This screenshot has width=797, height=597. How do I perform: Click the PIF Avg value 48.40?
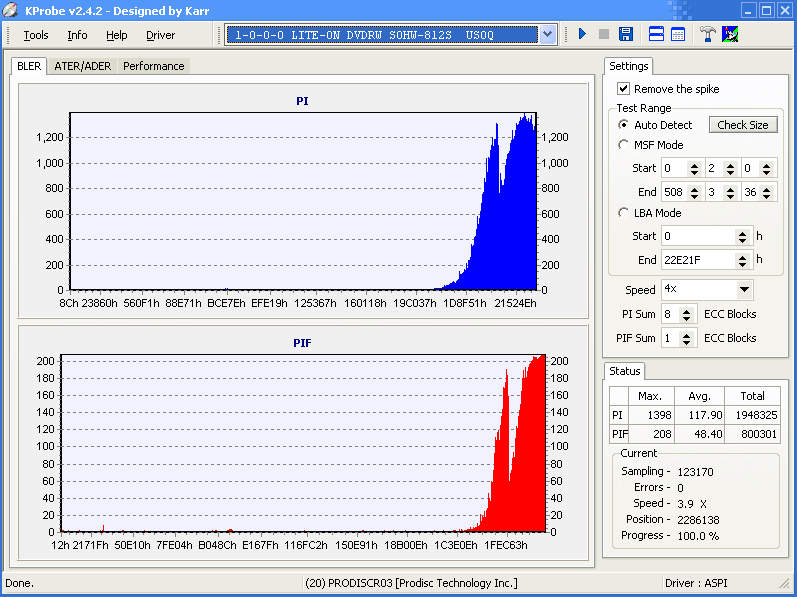point(699,434)
